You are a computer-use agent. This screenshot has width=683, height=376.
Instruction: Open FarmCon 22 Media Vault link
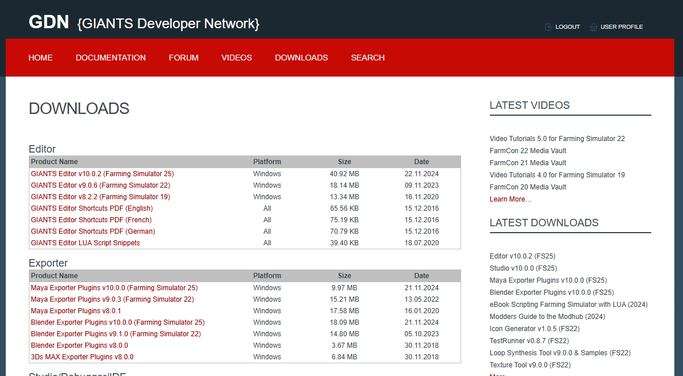[528, 151]
